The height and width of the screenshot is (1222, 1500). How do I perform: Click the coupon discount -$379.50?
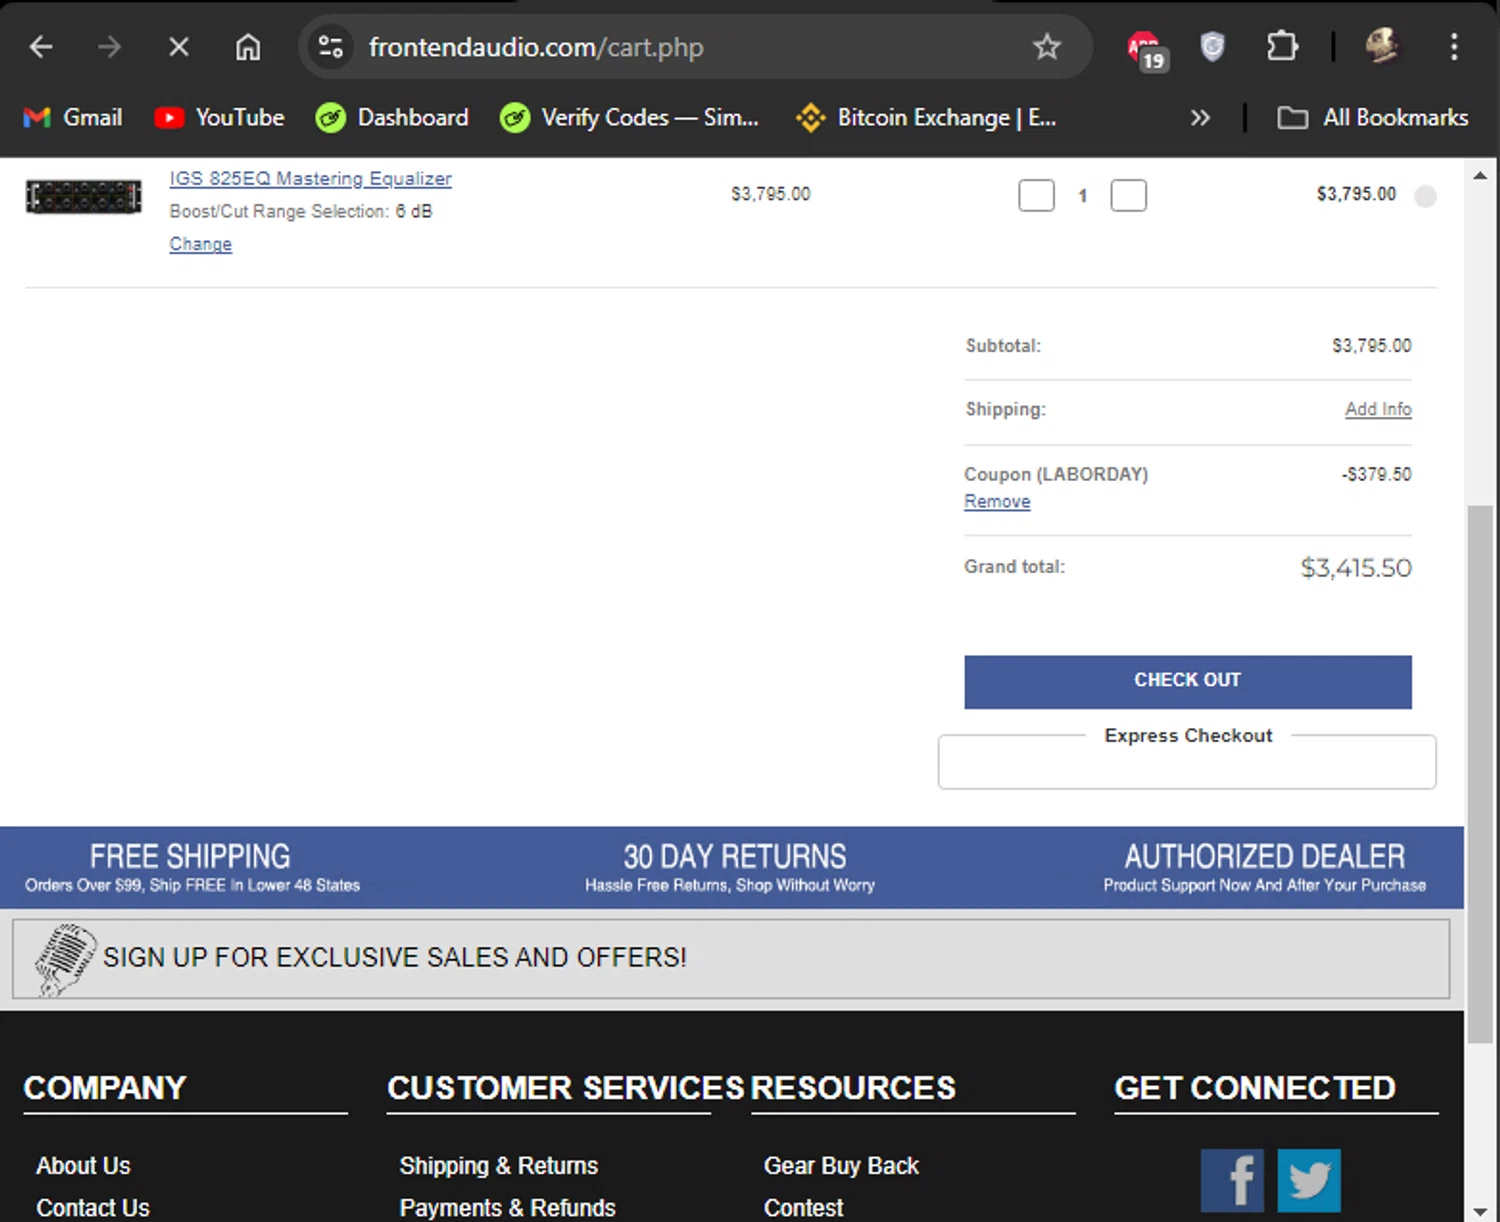pos(1377,474)
